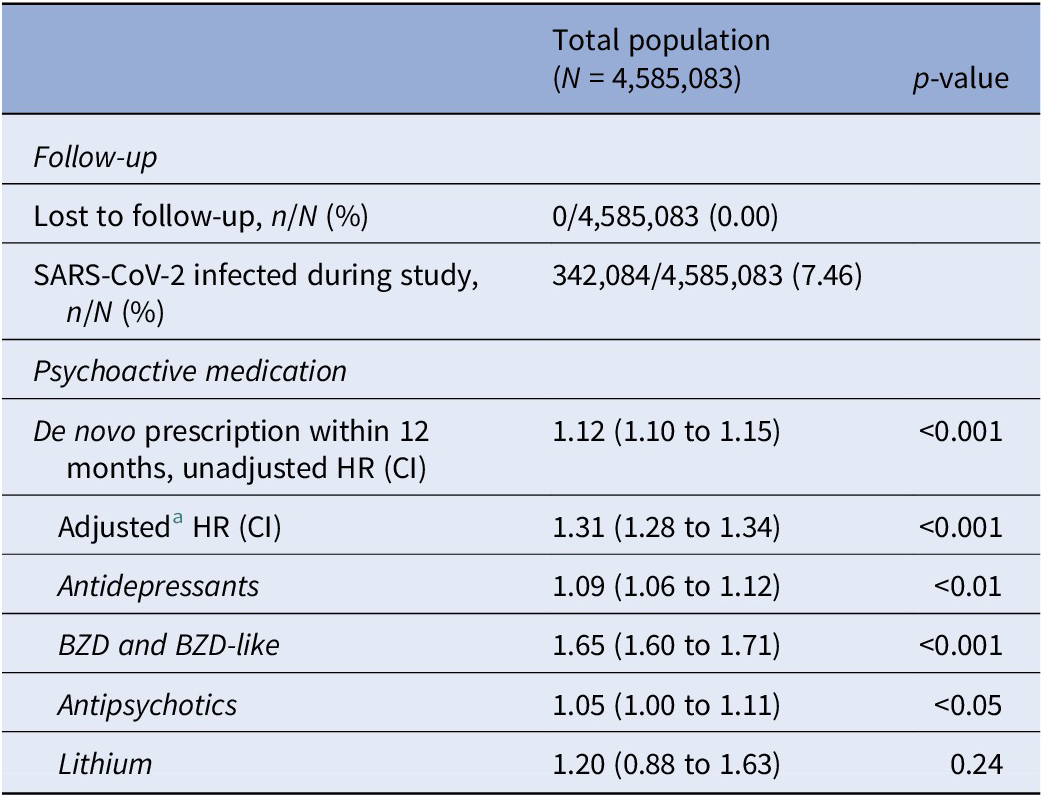Click the 'De novo prescription within 12 months' label

click(232, 447)
